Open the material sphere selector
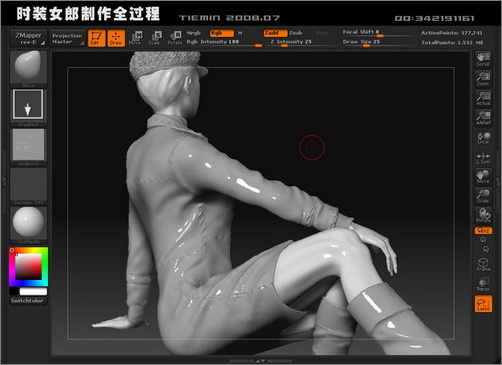The height and width of the screenshot is (365, 502). click(x=28, y=225)
